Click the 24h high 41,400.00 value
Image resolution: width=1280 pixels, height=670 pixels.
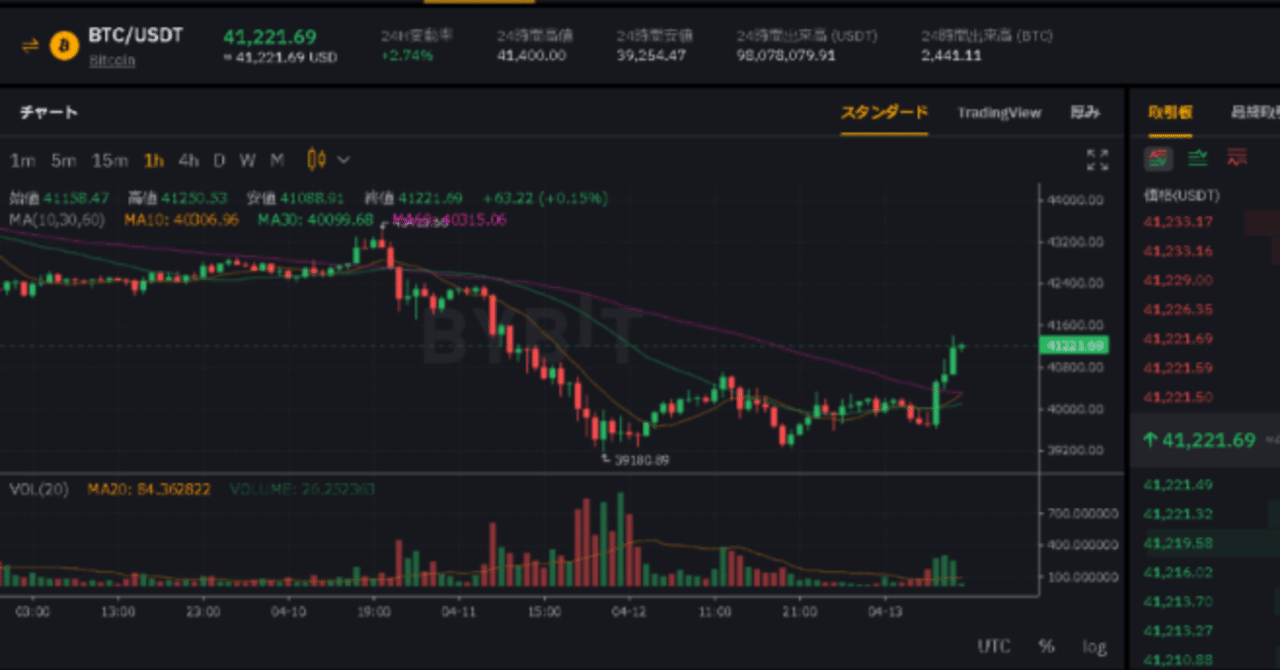(x=531, y=56)
